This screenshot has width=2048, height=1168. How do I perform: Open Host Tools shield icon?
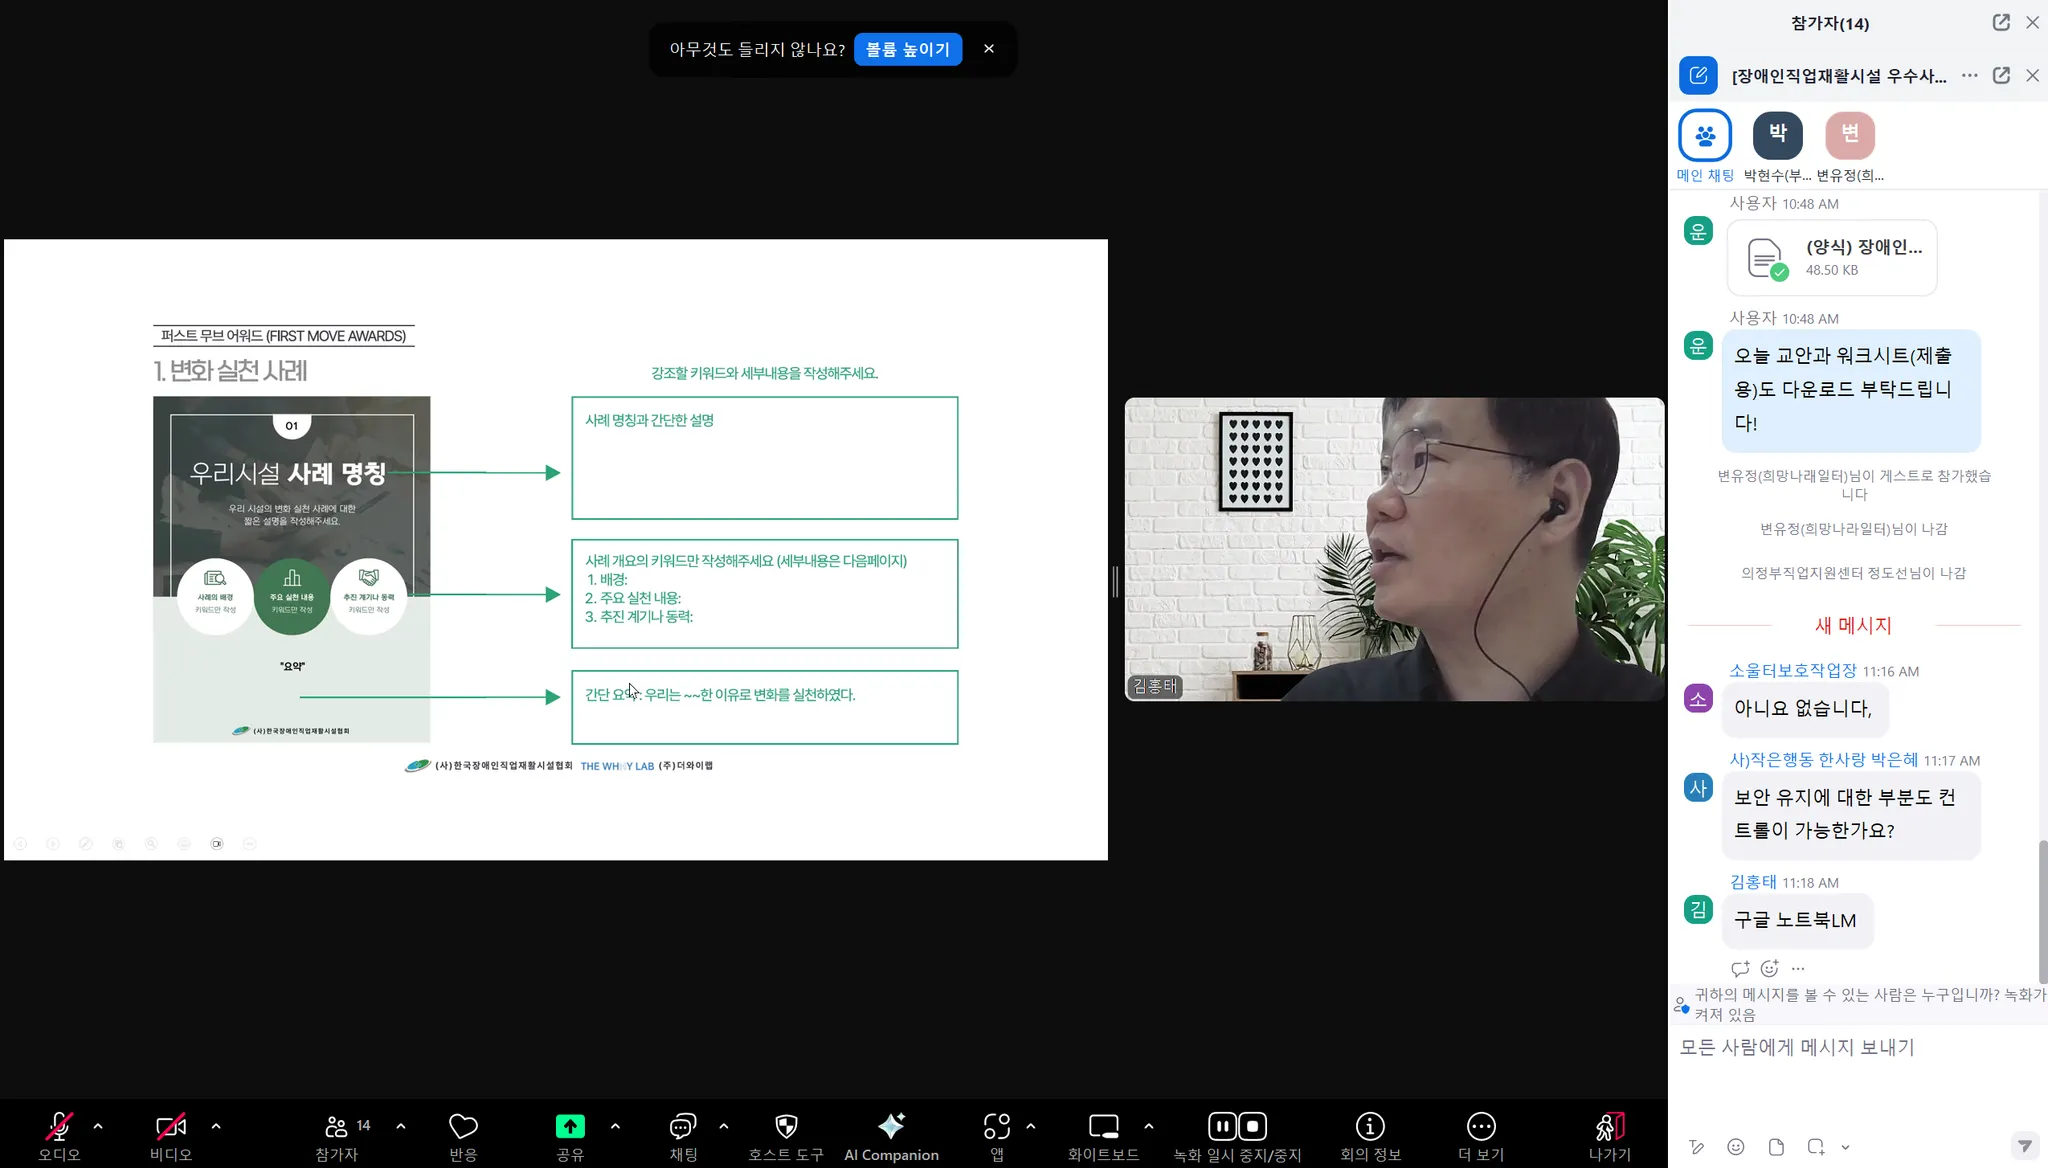click(x=786, y=1127)
